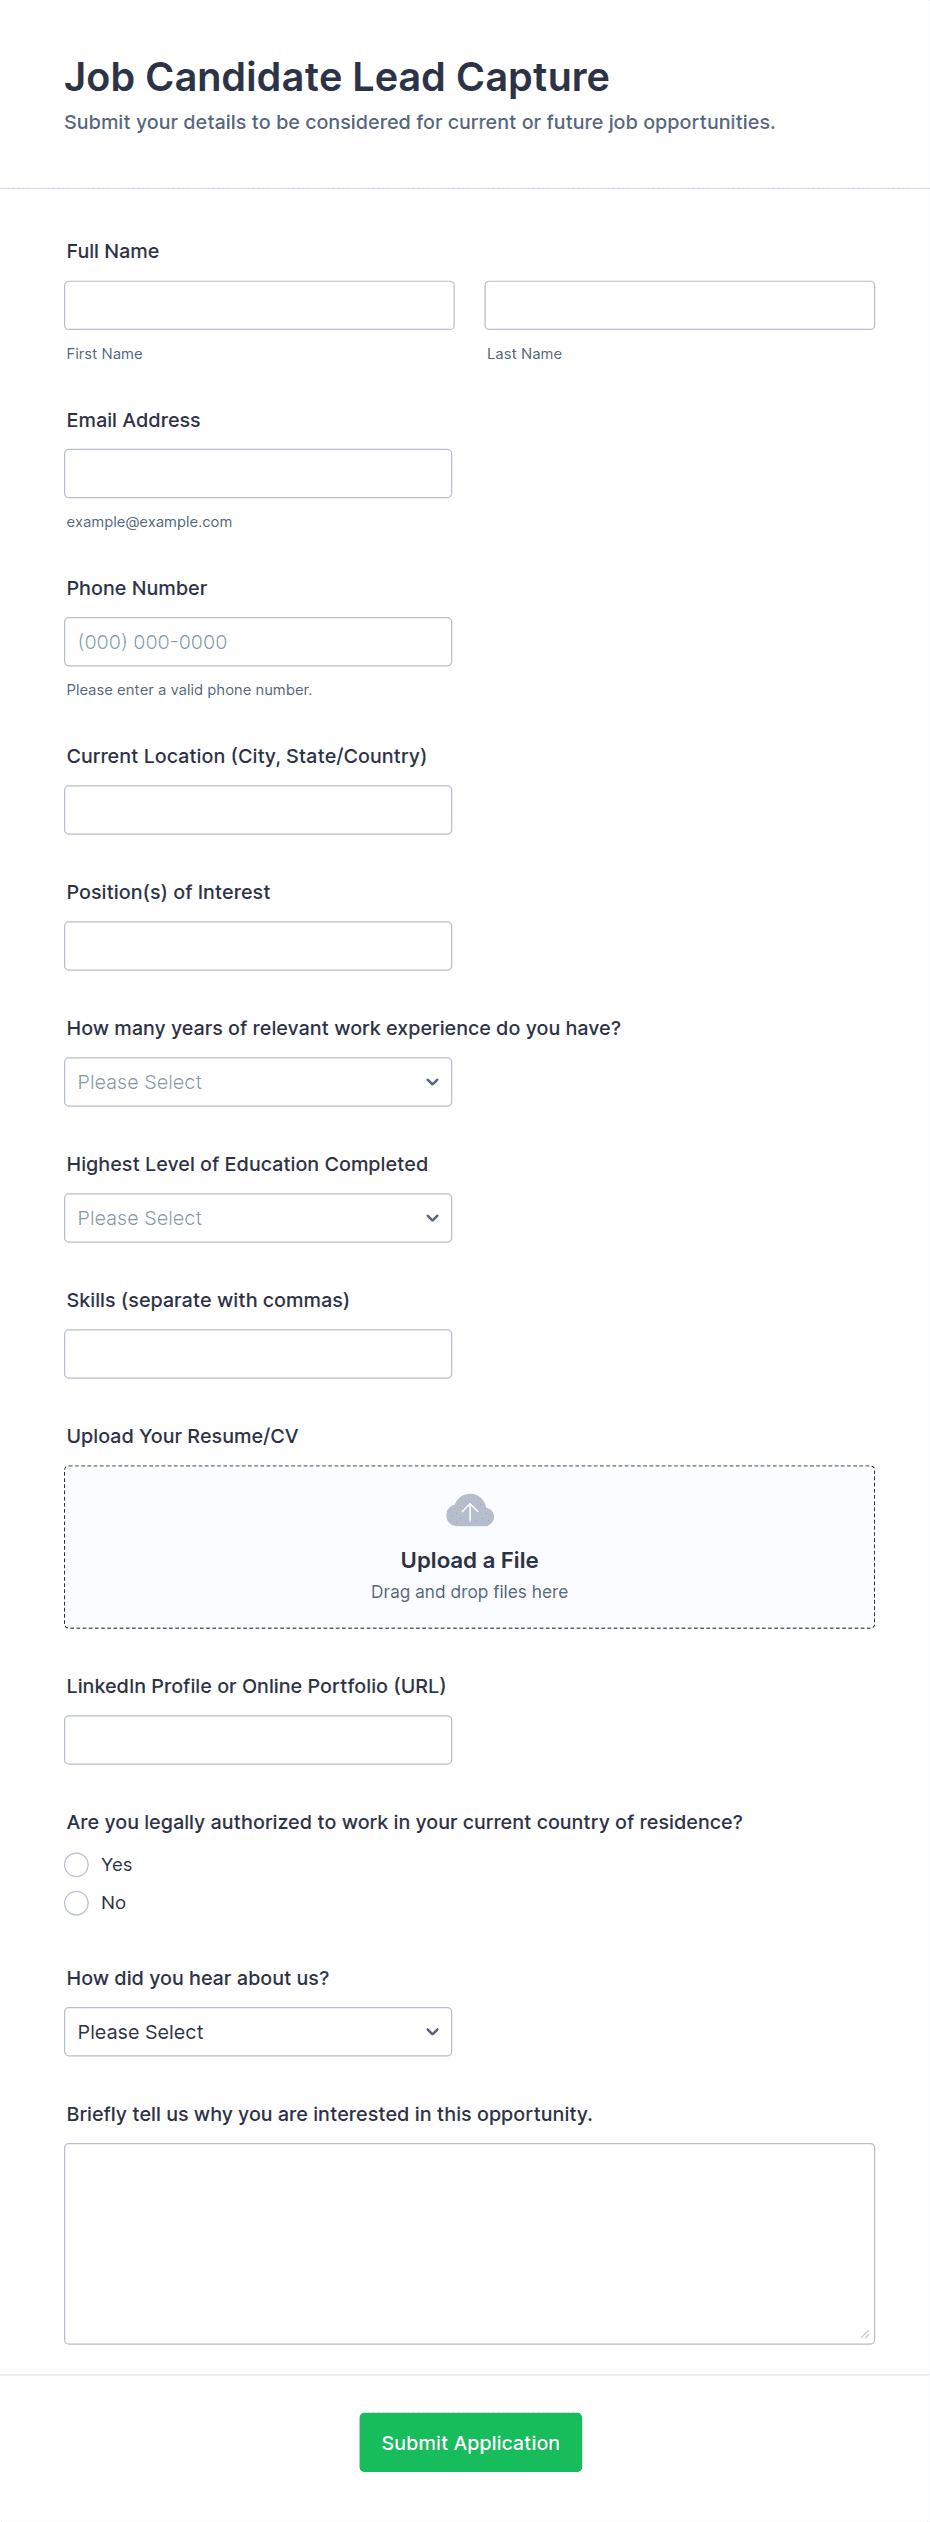Click 'Upload a File' in the drop zone
The width and height of the screenshot is (930, 2522).
point(470,1560)
